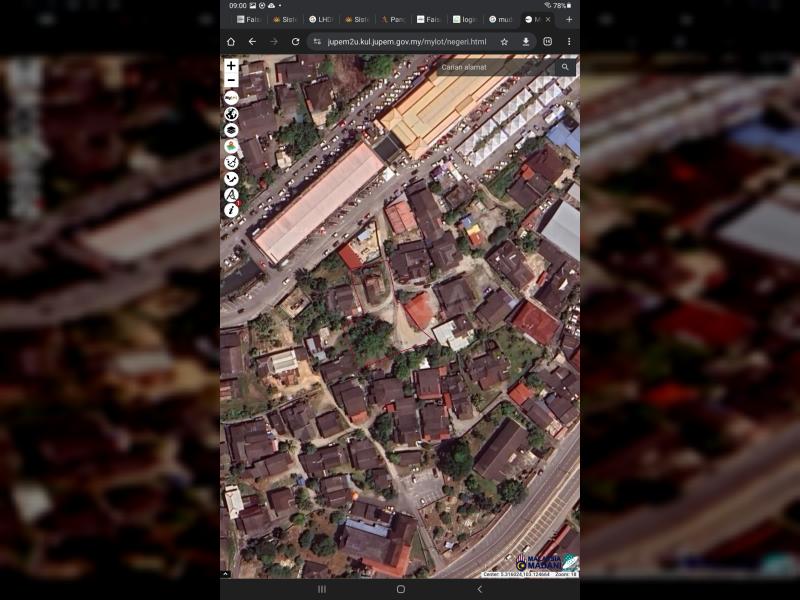Open the browser three-dot menu
This screenshot has width=800, height=600.
point(569,42)
